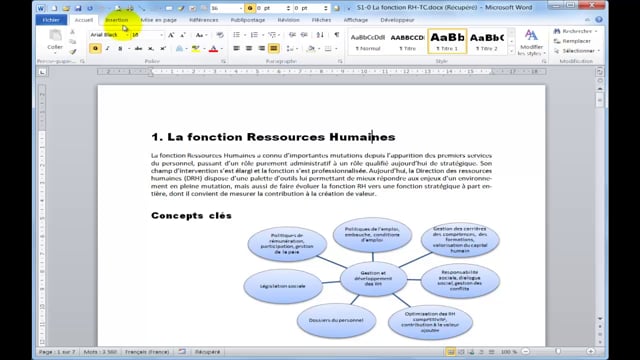Viewport: 640px width, 360px height.
Task: Click the decrease indent icon
Action: coord(292,35)
